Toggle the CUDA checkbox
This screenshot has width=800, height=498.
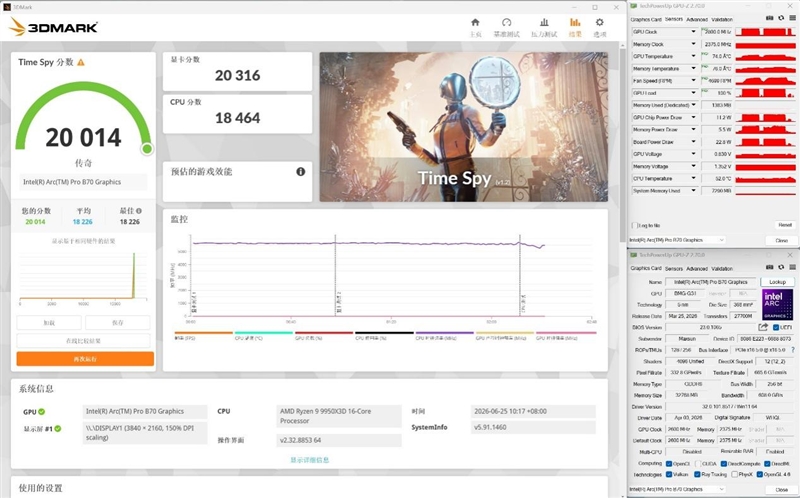tap(697, 464)
